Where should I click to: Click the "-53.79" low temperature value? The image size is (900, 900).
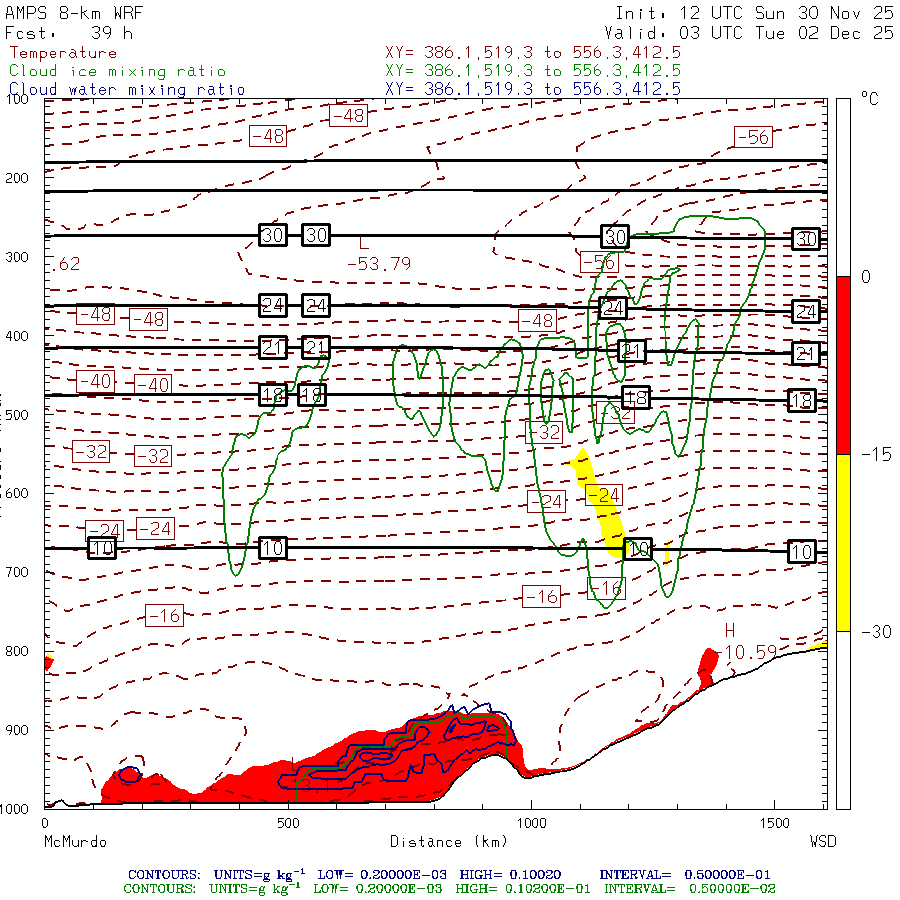click(379, 264)
